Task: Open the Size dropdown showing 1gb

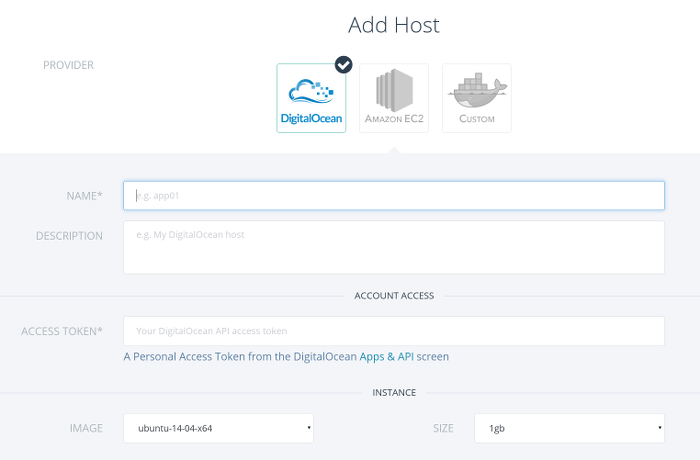Action: point(569,428)
